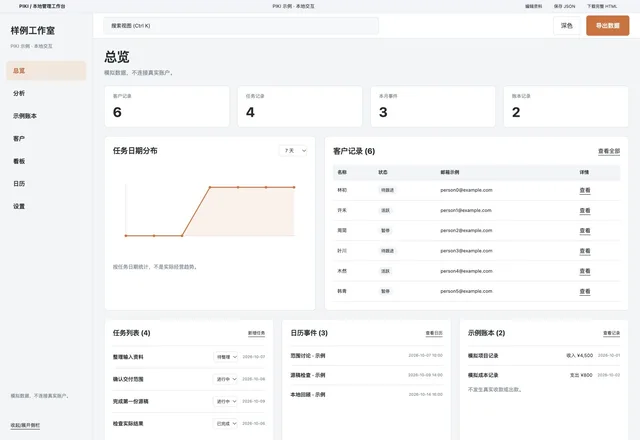Click 查看 for person1@example.com

(x=585, y=211)
